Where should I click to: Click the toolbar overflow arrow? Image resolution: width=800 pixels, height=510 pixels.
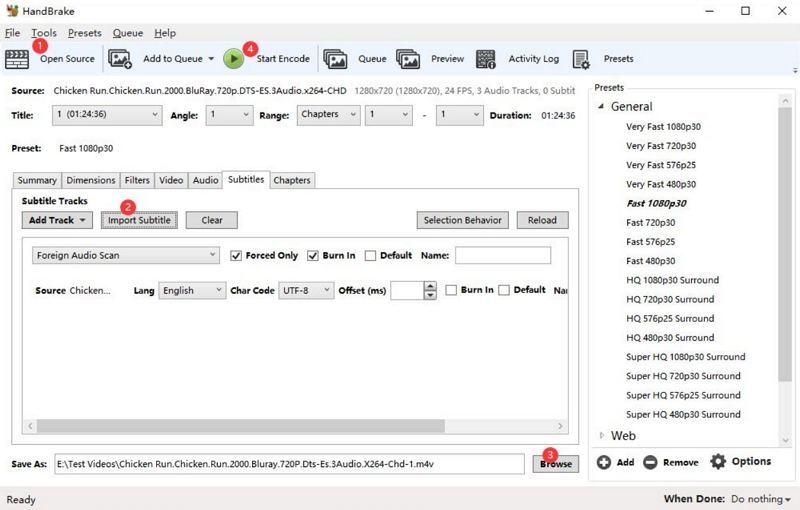pyautogui.click(x=795, y=70)
